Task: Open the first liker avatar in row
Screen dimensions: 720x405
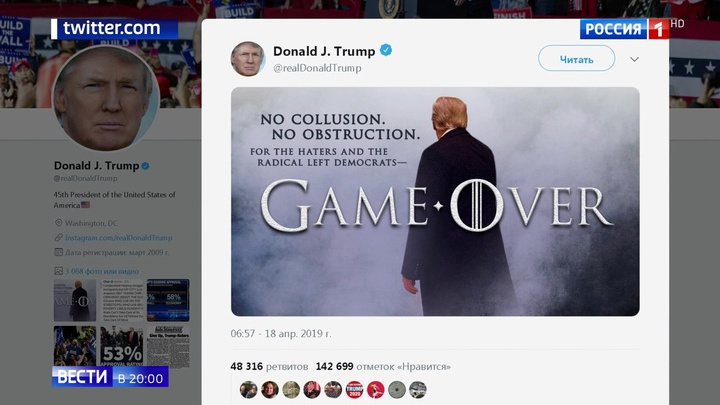Action: (248, 390)
